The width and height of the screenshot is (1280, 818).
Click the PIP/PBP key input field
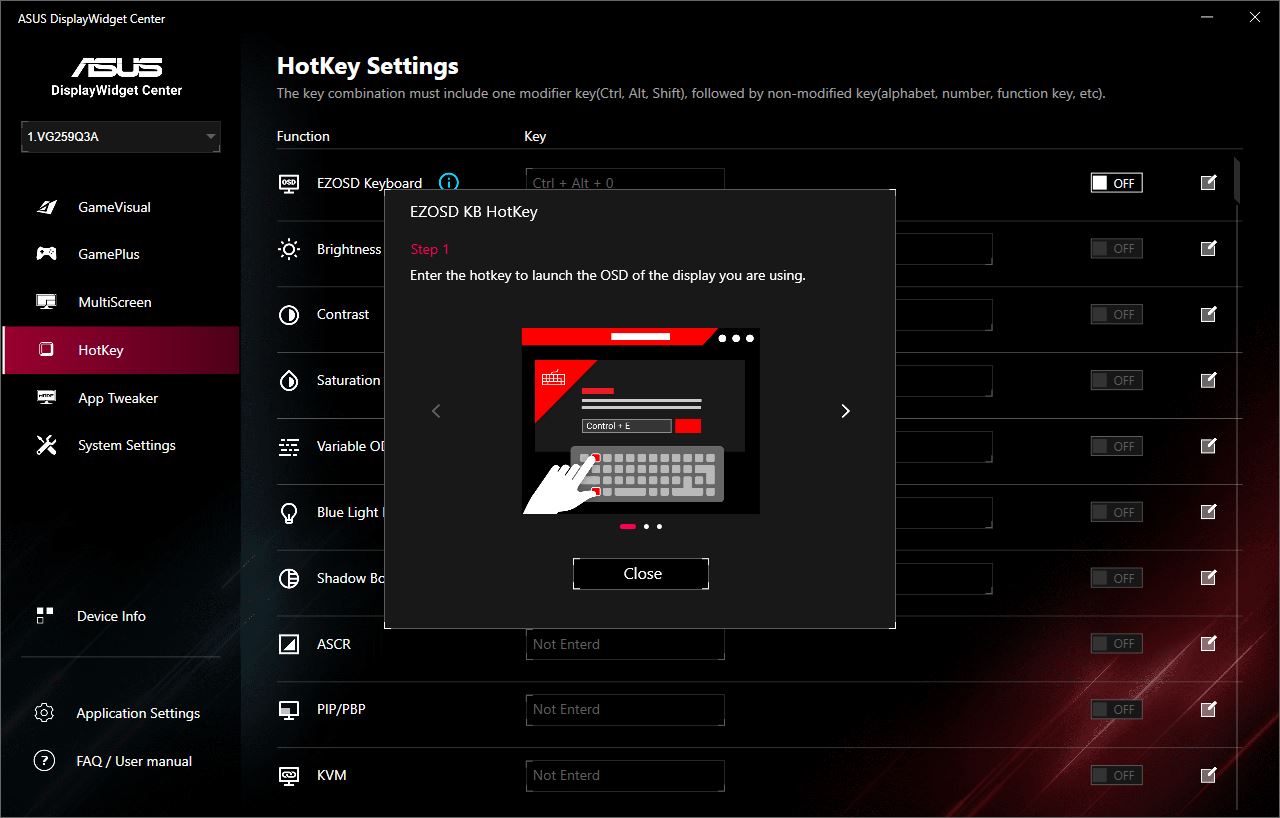[625, 709]
